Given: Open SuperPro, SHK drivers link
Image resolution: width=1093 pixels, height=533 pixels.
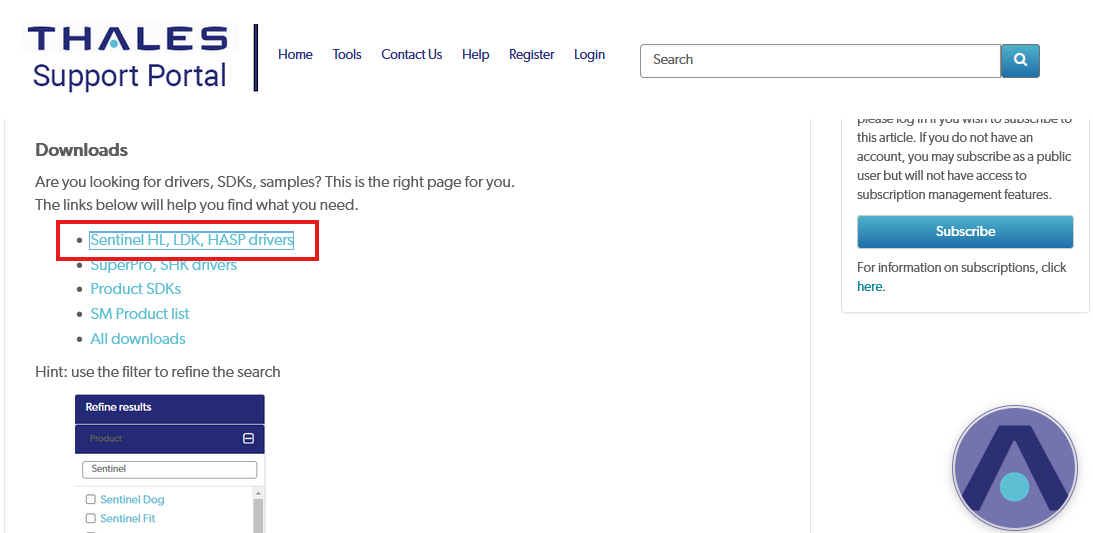Looking at the screenshot, I should pyautogui.click(x=164, y=265).
